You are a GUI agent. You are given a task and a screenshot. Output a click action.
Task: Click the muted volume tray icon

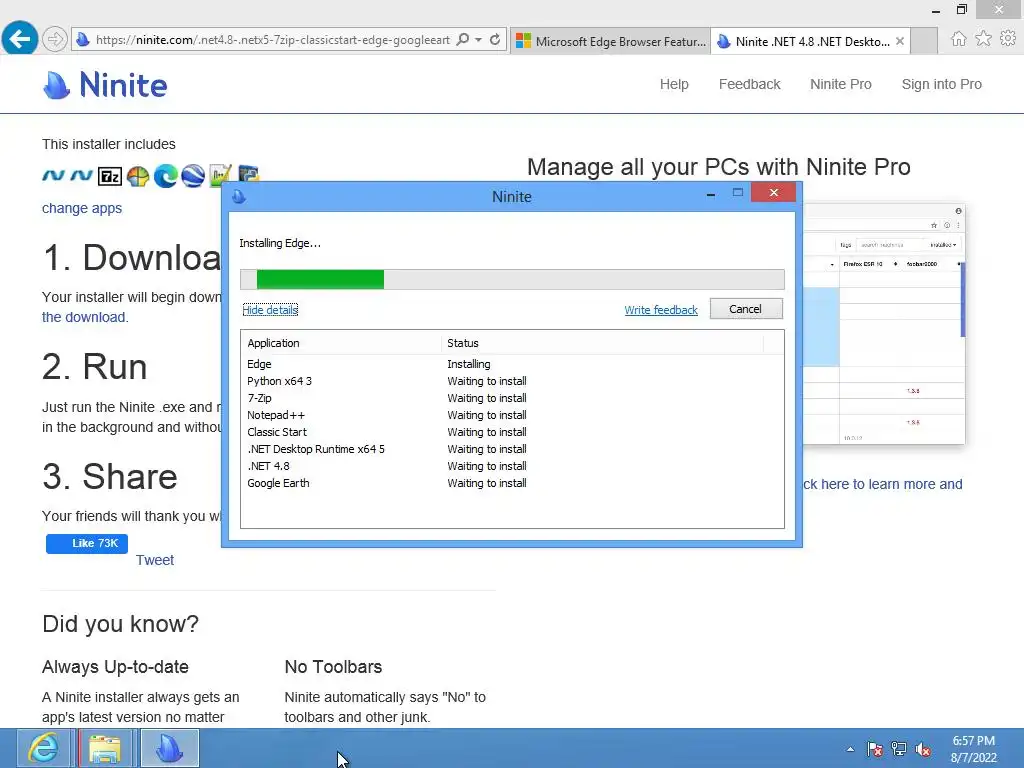(x=923, y=749)
